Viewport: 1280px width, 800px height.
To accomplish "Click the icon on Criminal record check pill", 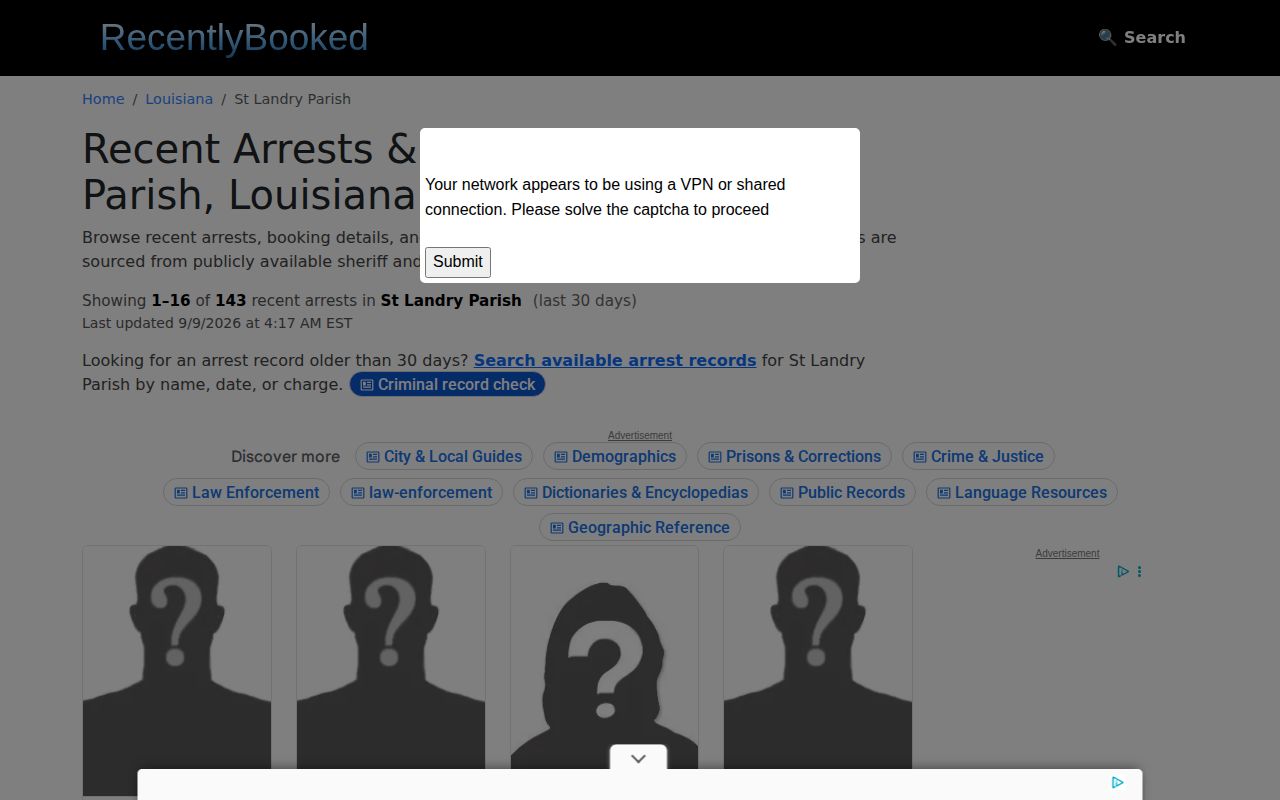I will coord(367,385).
